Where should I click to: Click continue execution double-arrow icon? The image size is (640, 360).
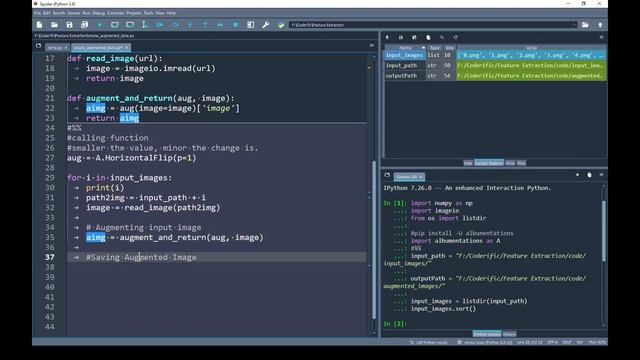pos(220,25)
